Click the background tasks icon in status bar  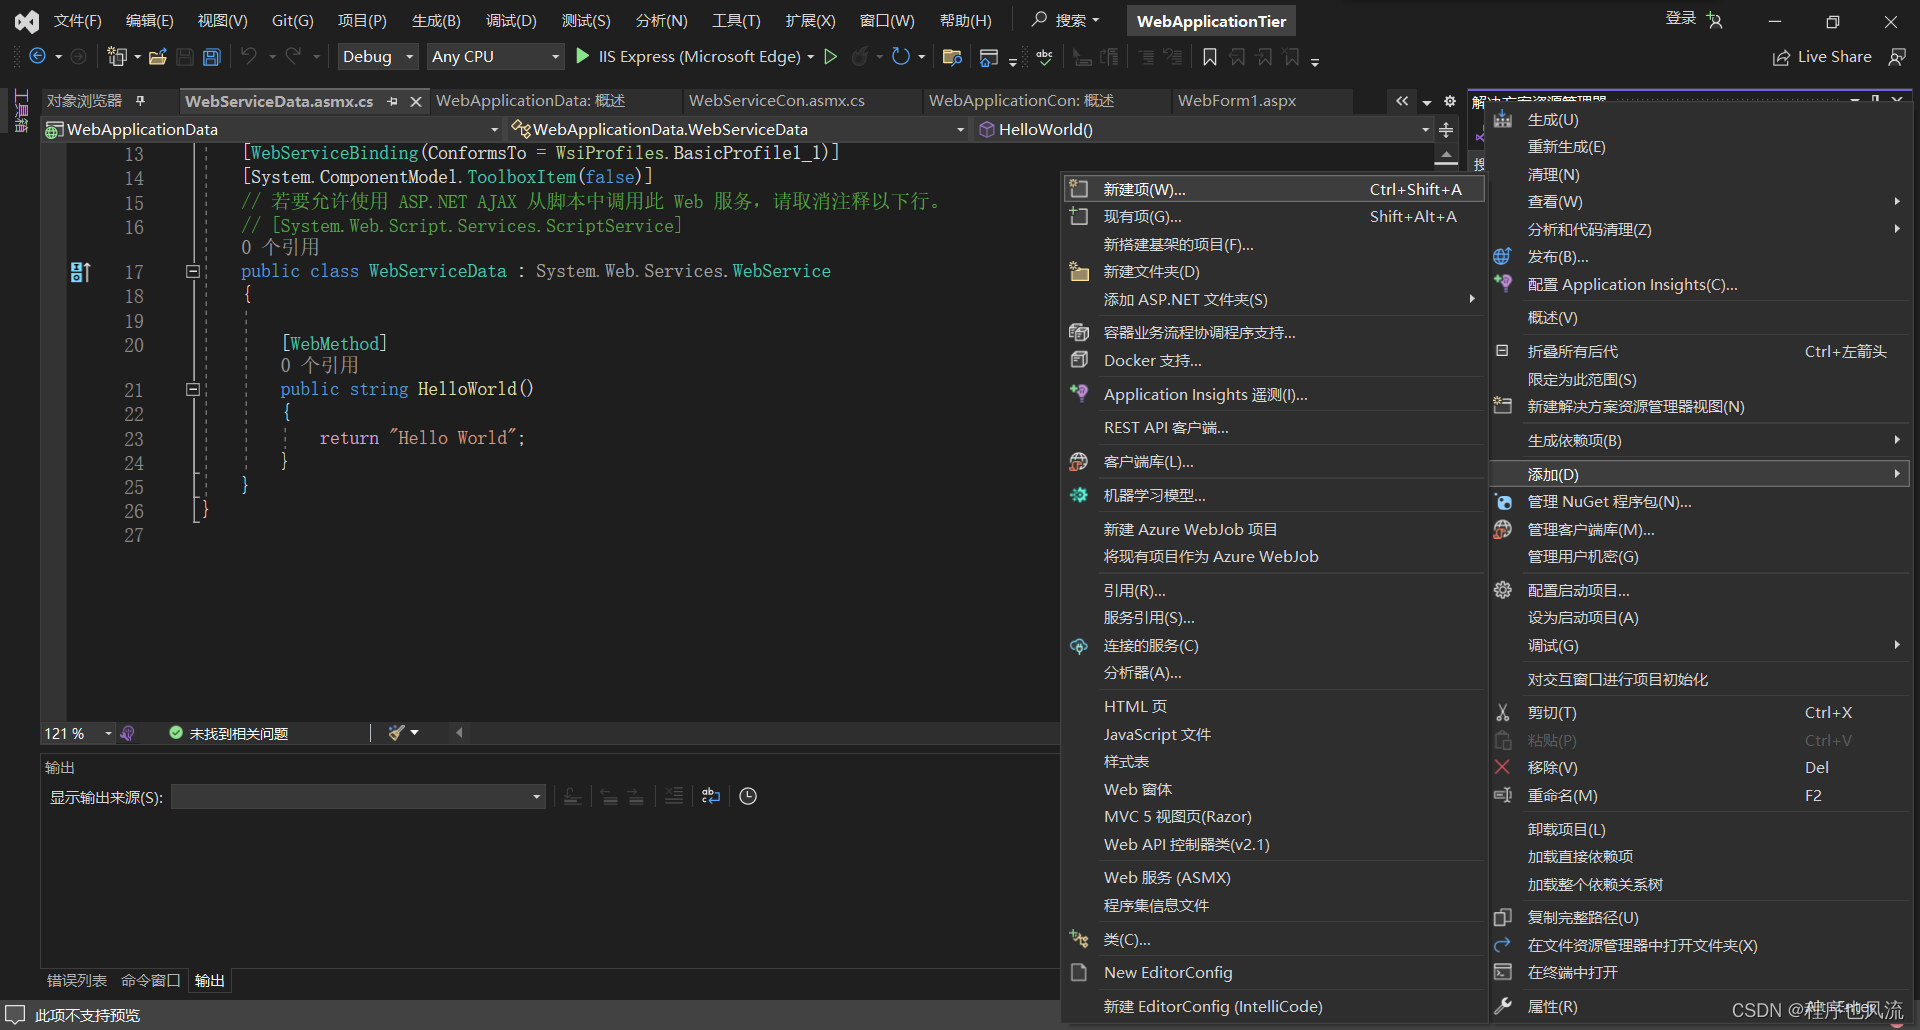pos(15,1014)
